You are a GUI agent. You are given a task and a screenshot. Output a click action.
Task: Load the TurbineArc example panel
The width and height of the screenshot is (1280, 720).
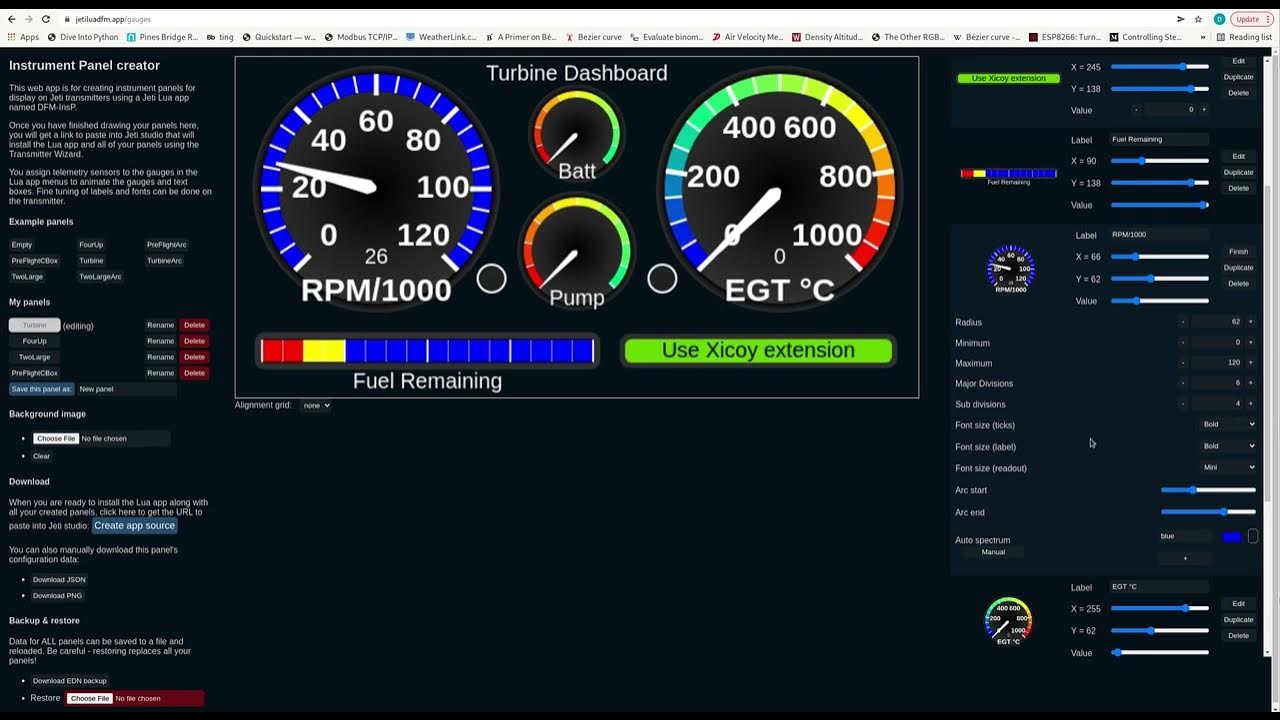click(165, 260)
